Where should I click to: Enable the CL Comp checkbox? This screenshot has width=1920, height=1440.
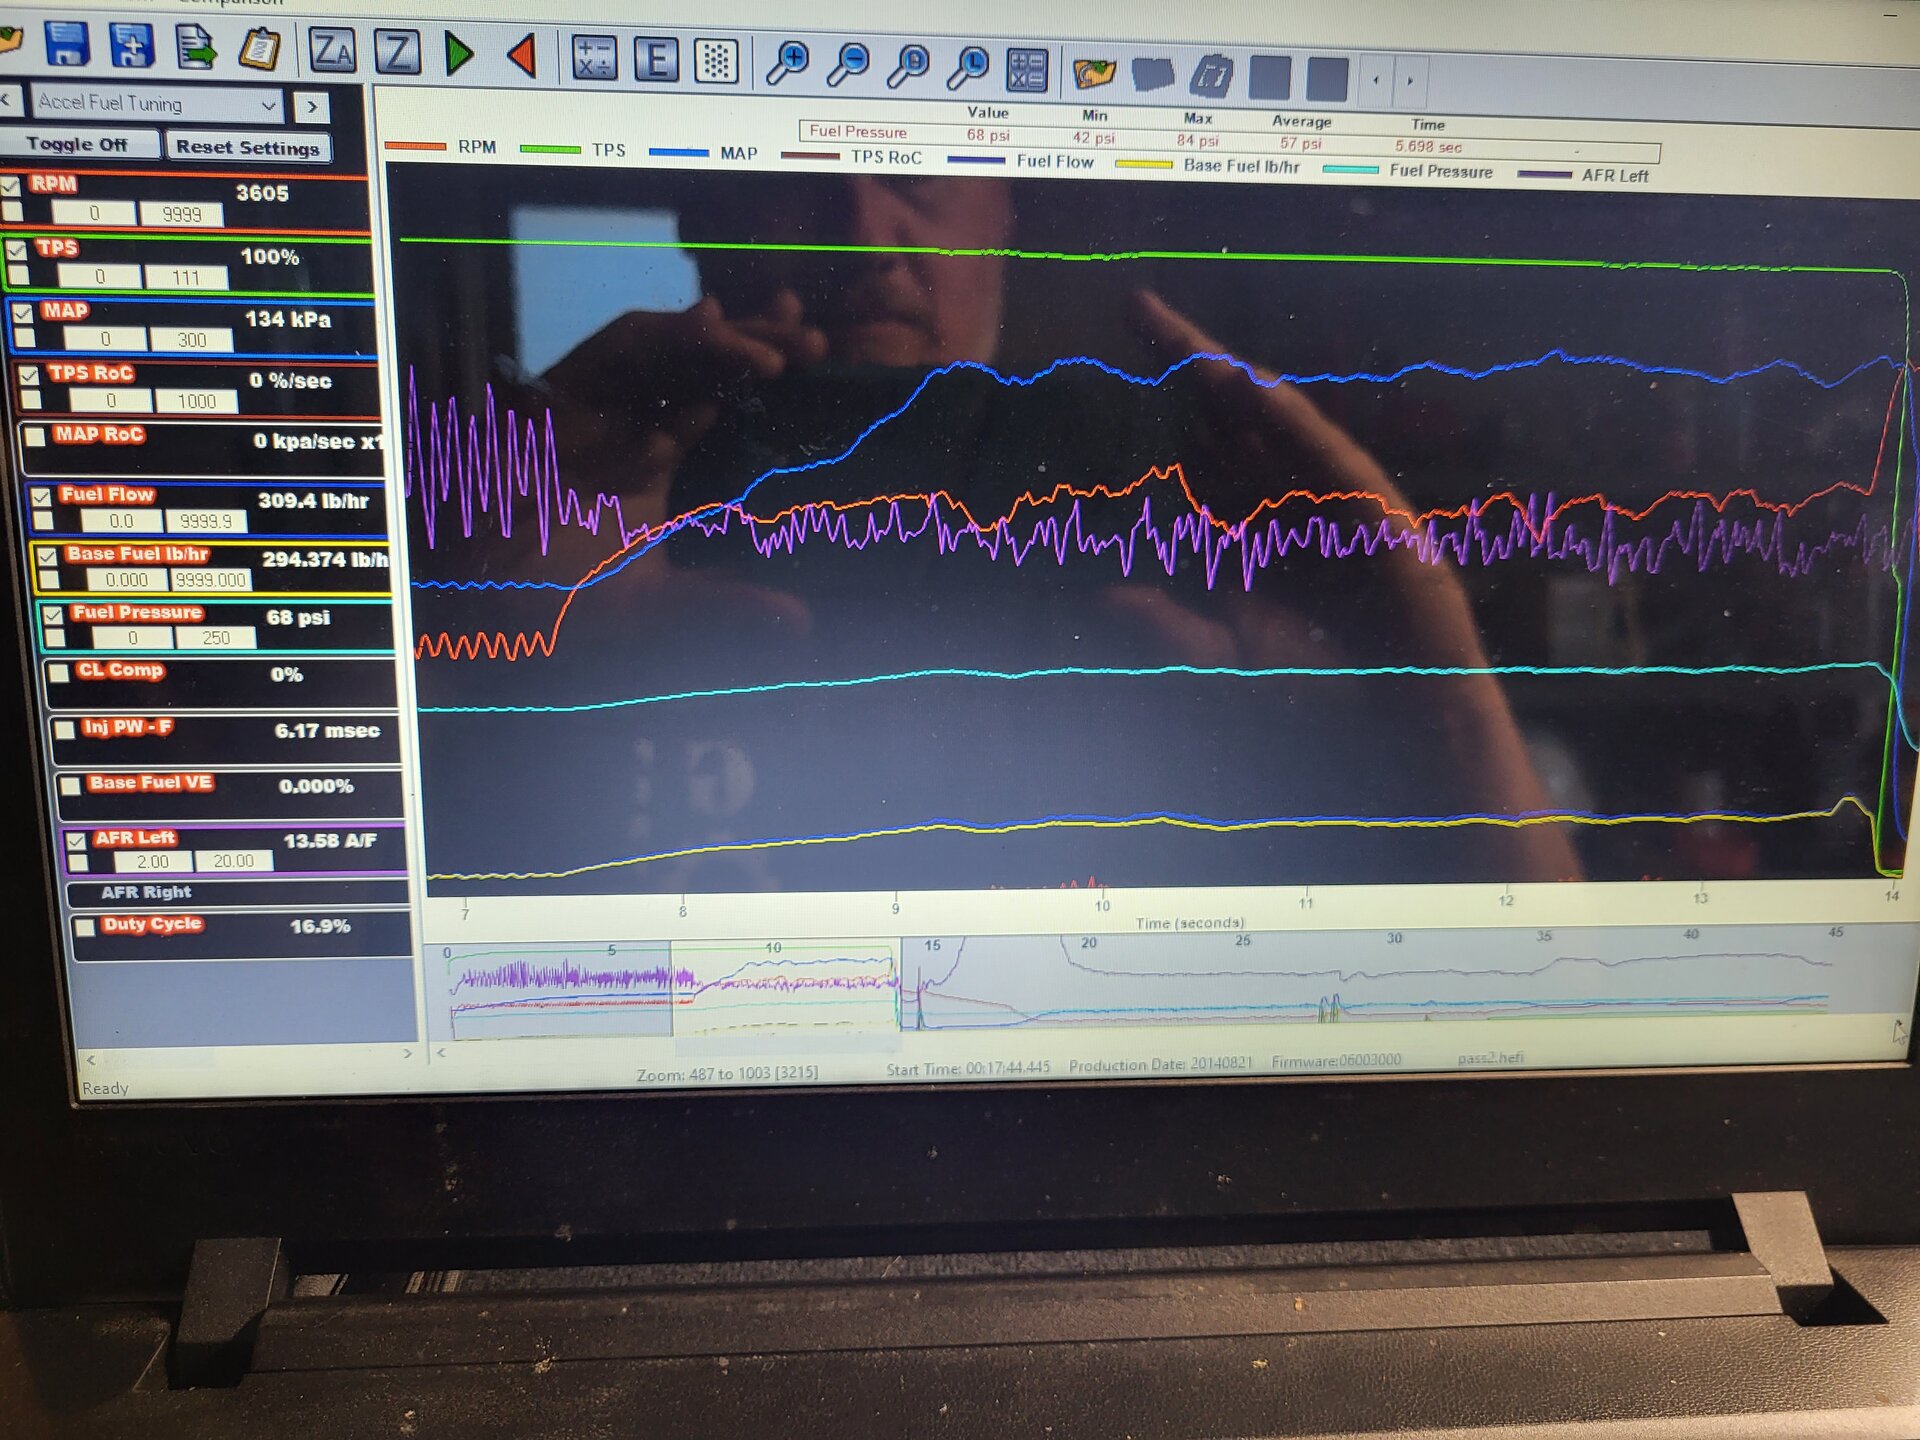pyautogui.click(x=59, y=672)
